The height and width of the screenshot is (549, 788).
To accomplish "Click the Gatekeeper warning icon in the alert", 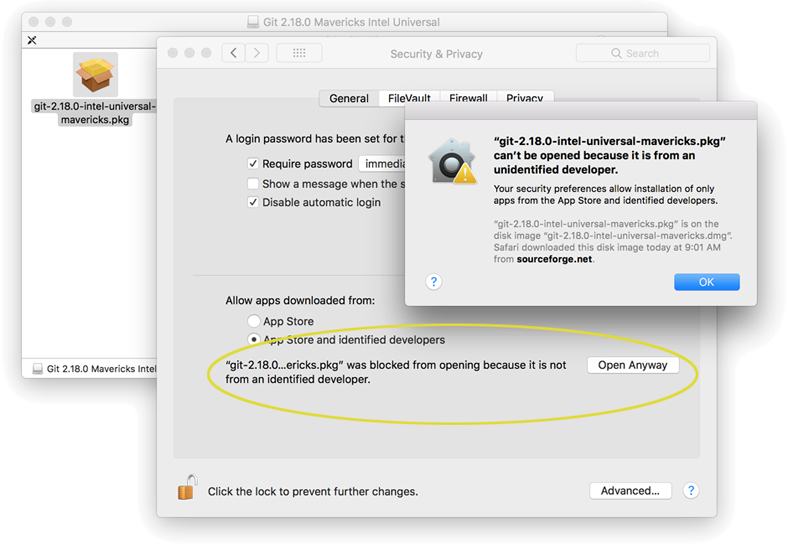I will pos(452,161).
